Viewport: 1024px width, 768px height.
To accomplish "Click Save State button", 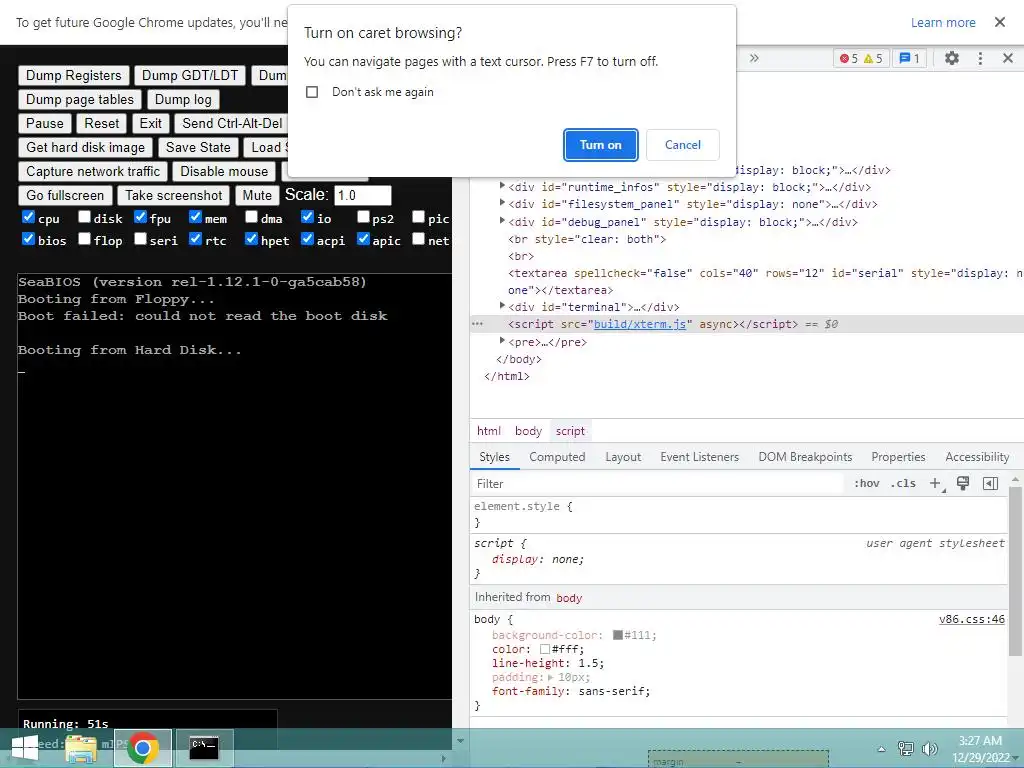I will click(x=198, y=148).
